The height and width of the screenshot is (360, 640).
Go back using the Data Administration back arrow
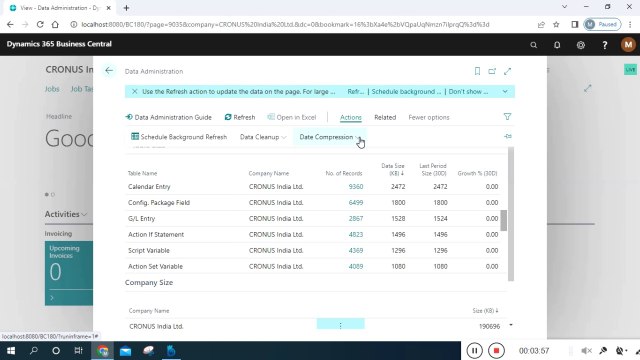pos(109,71)
